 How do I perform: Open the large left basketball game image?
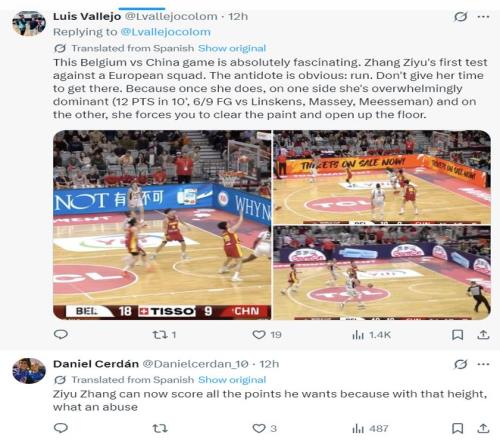point(162,225)
